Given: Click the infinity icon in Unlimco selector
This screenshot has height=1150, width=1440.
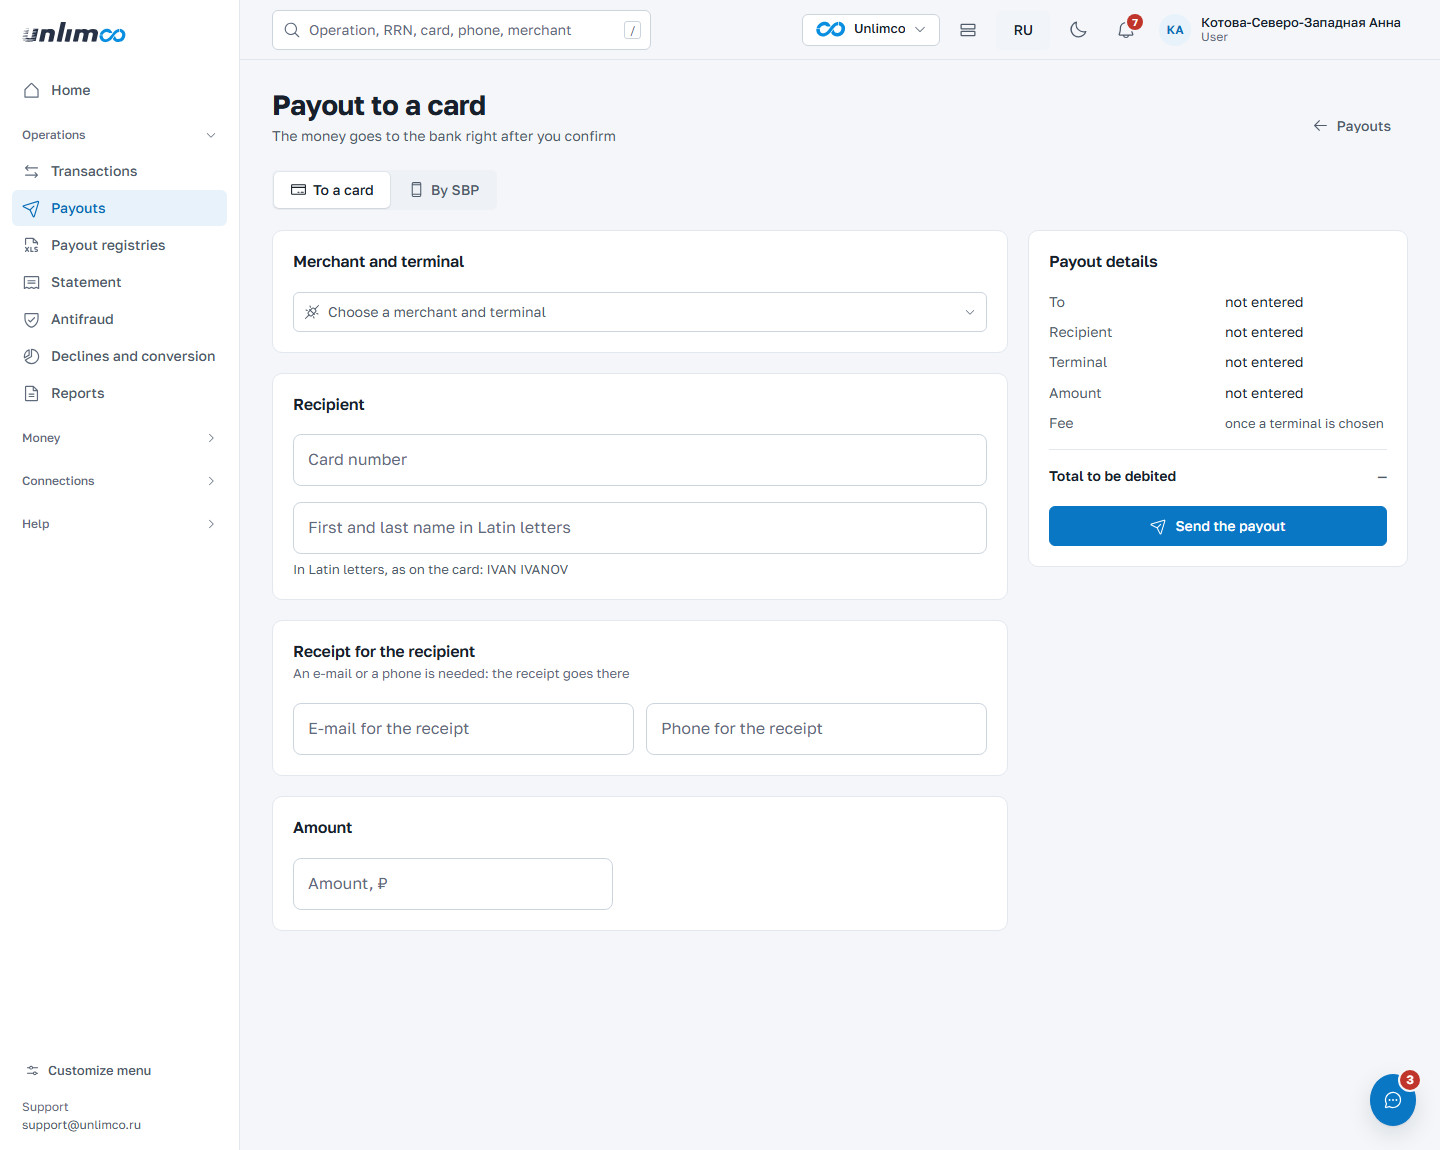Looking at the screenshot, I should (830, 29).
